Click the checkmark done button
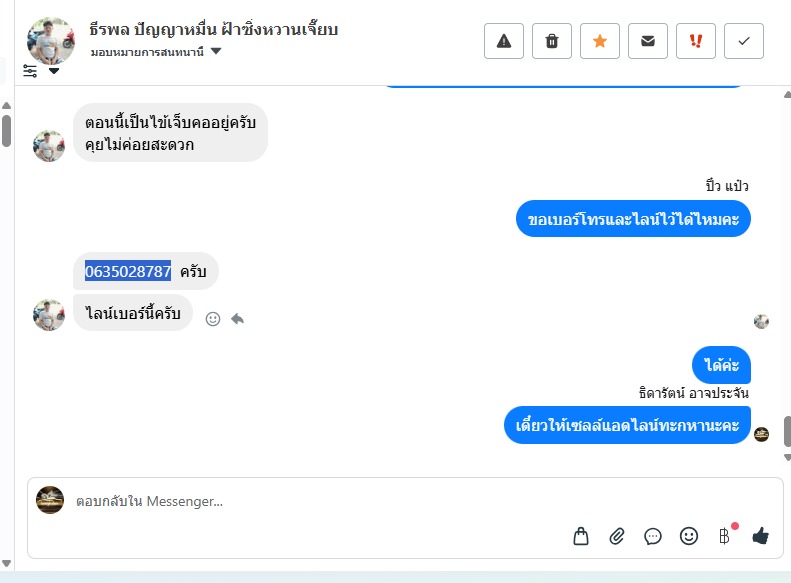The width and height of the screenshot is (791, 583). pyautogui.click(x=744, y=41)
